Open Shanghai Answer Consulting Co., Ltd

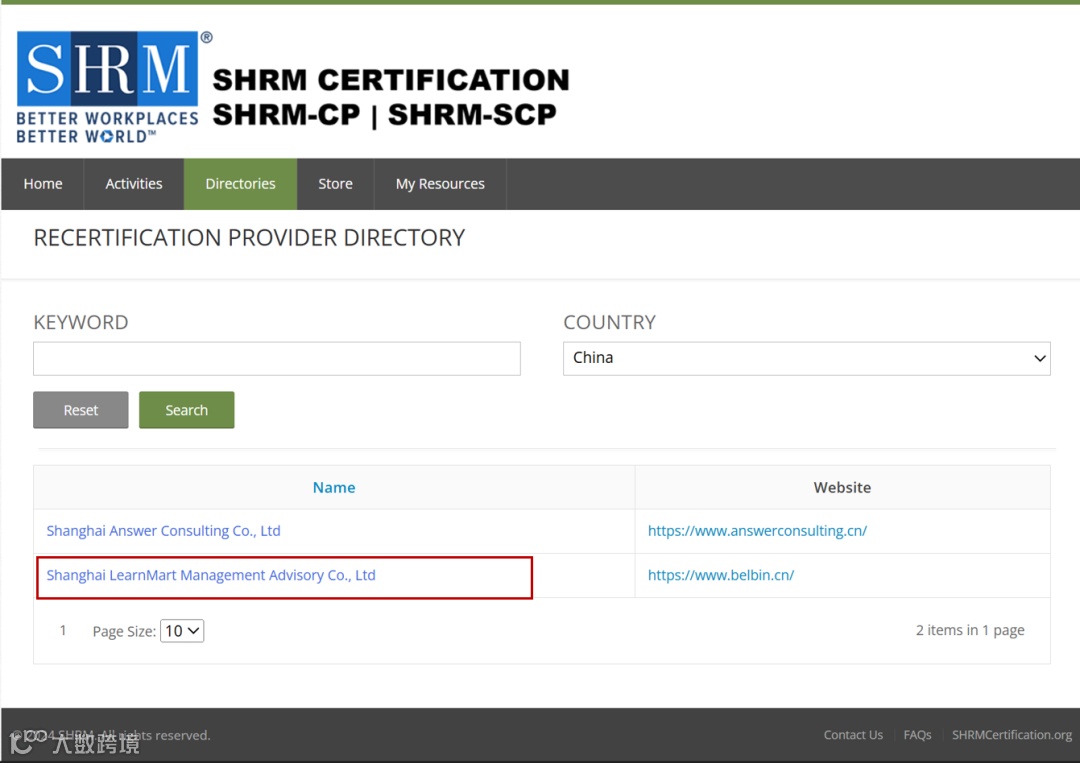coord(163,531)
